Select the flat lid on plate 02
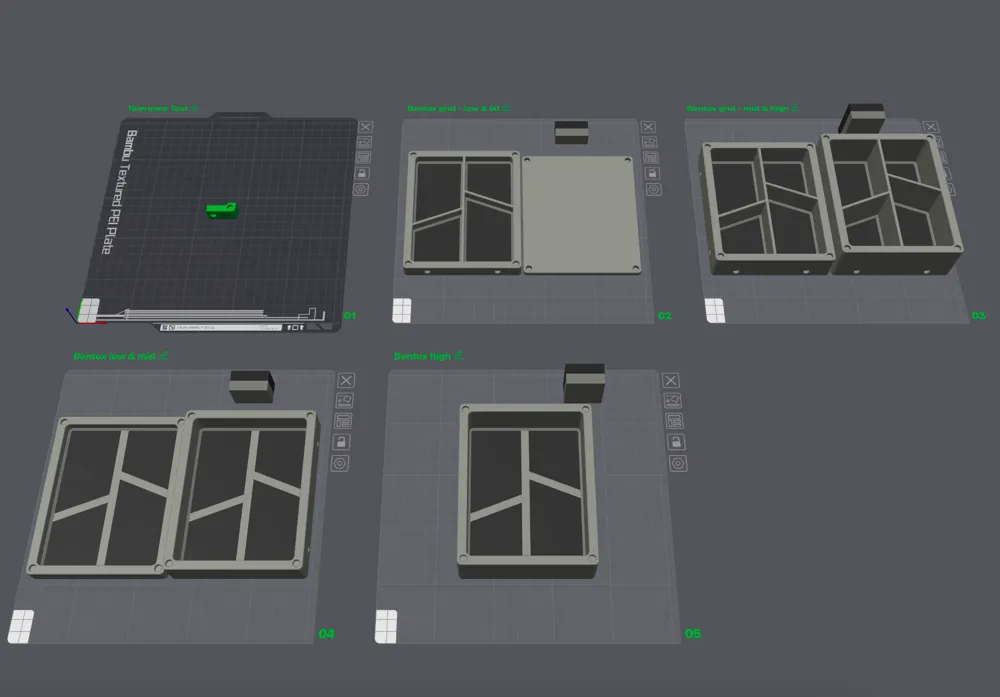The height and width of the screenshot is (697, 1000). pyautogui.click(x=579, y=213)
